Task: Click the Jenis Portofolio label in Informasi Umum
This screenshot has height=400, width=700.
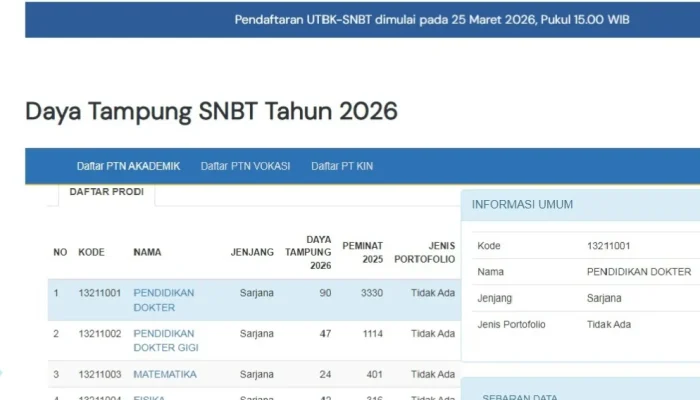Action: point(511,325)
